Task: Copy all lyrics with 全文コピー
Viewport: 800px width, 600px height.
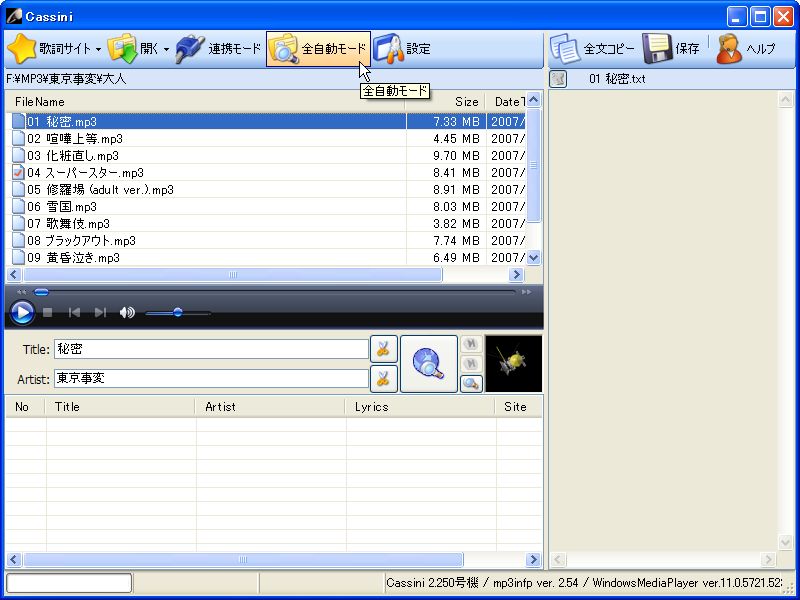Action: (x=592, y=49)
